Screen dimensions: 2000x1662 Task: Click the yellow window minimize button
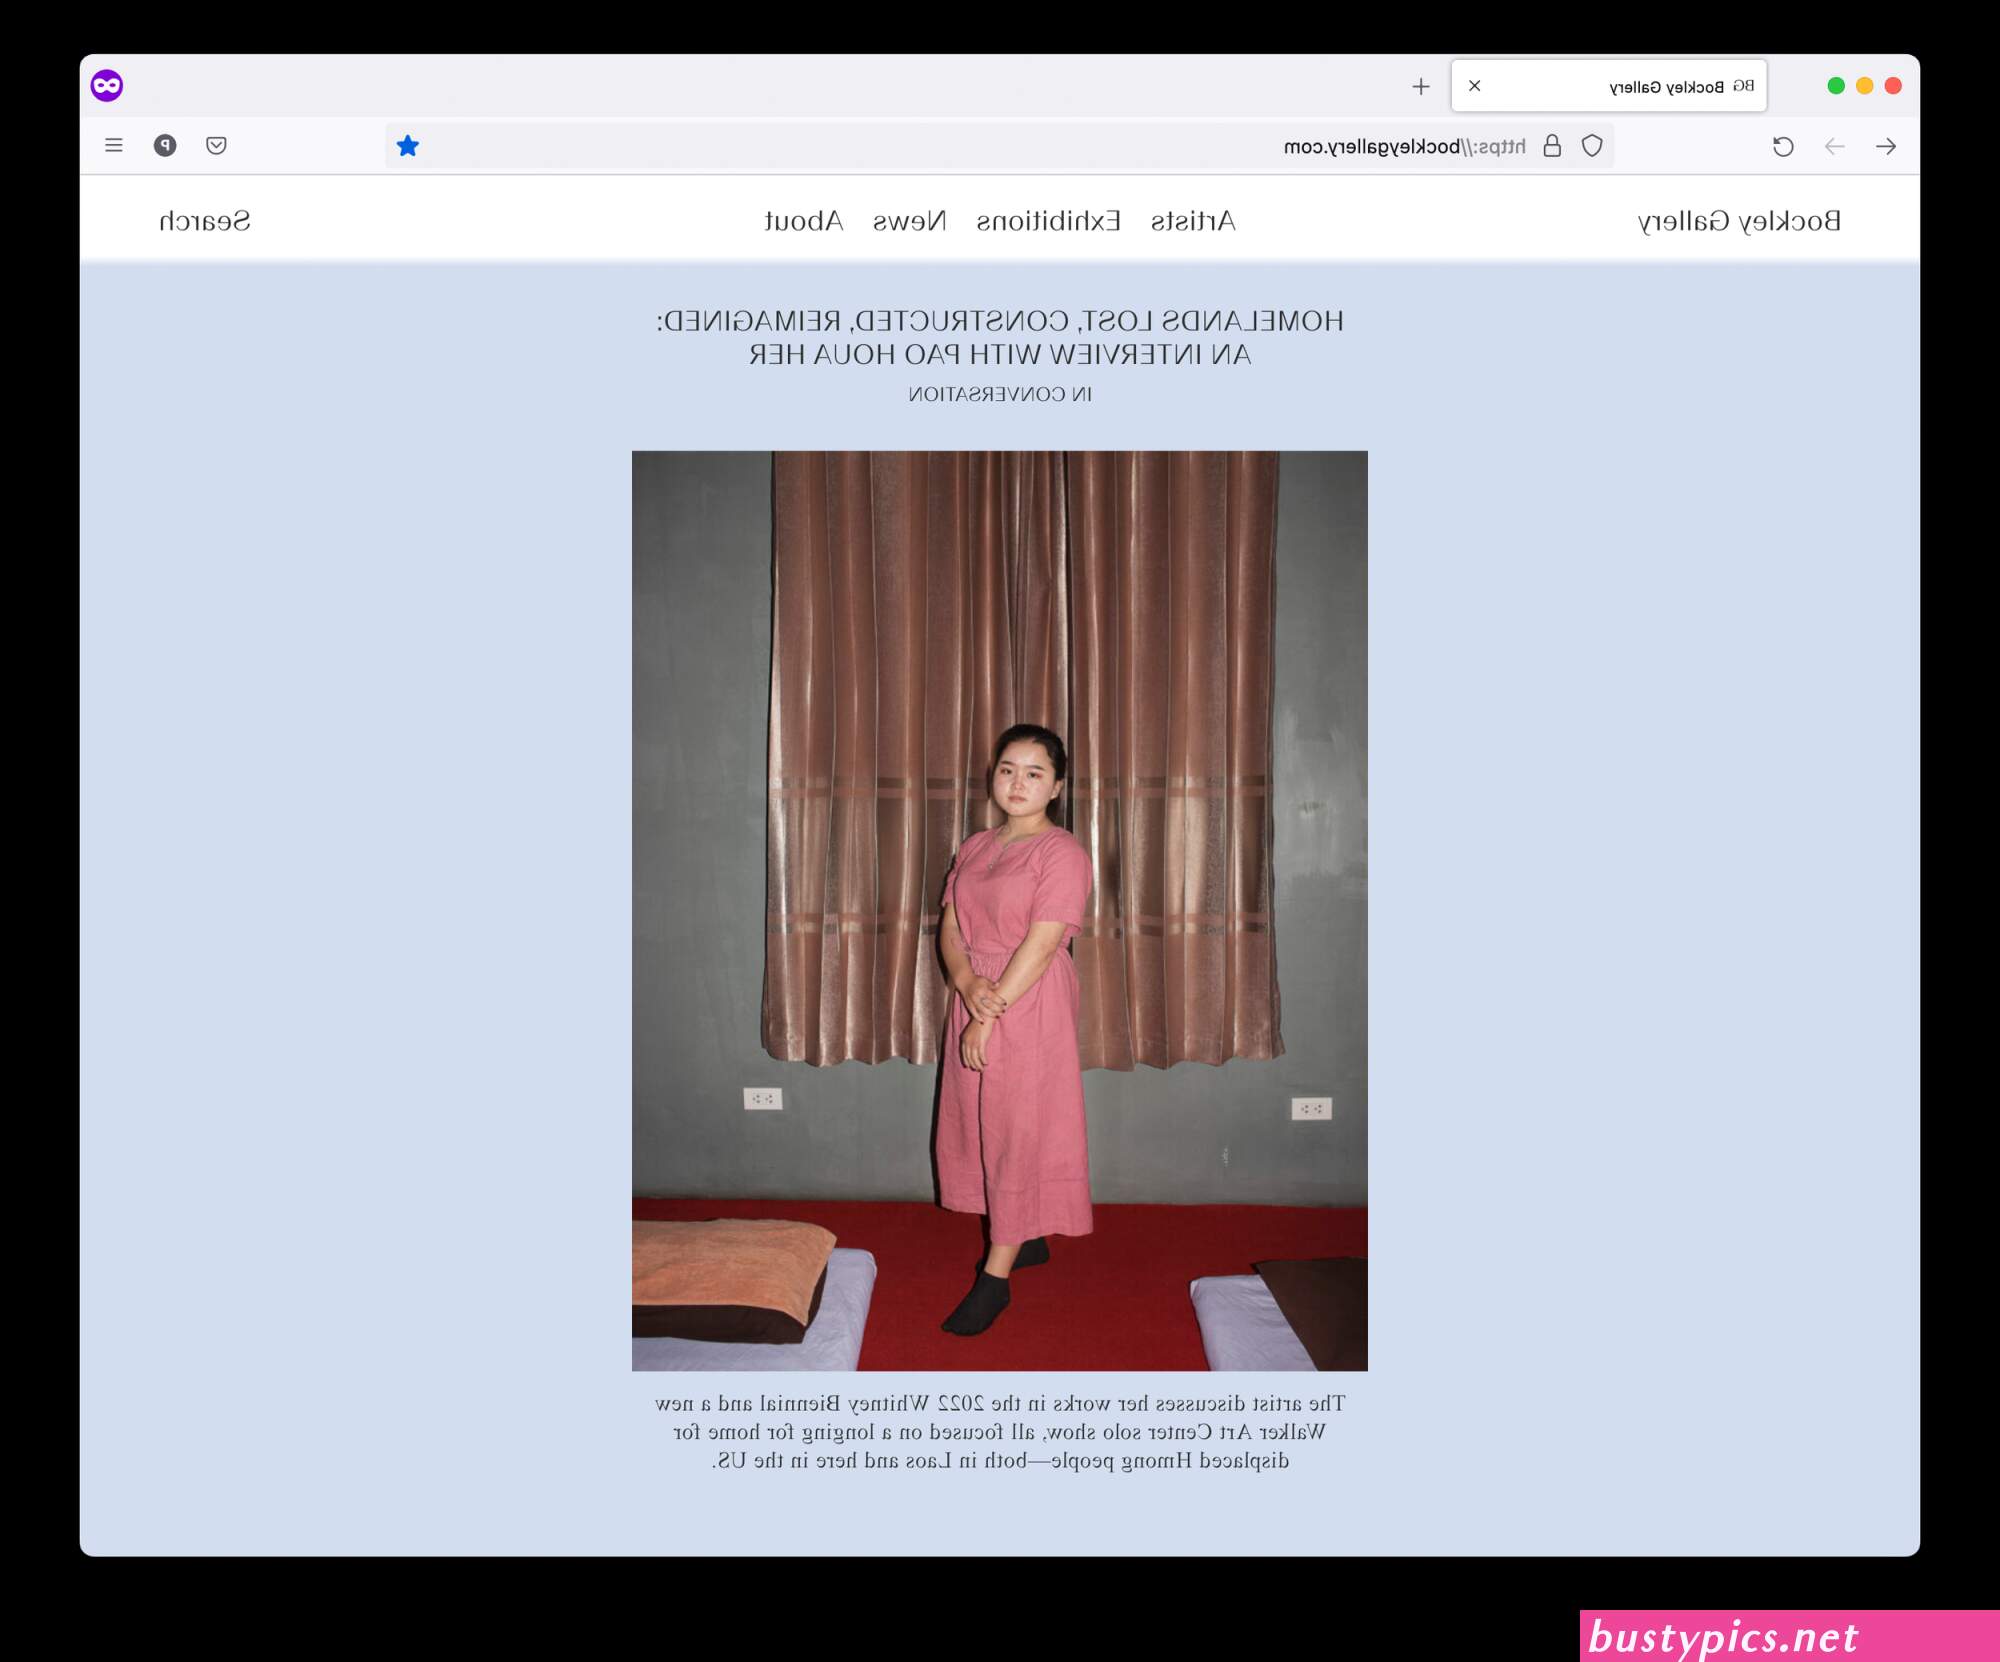click(x=1864, y=86)
